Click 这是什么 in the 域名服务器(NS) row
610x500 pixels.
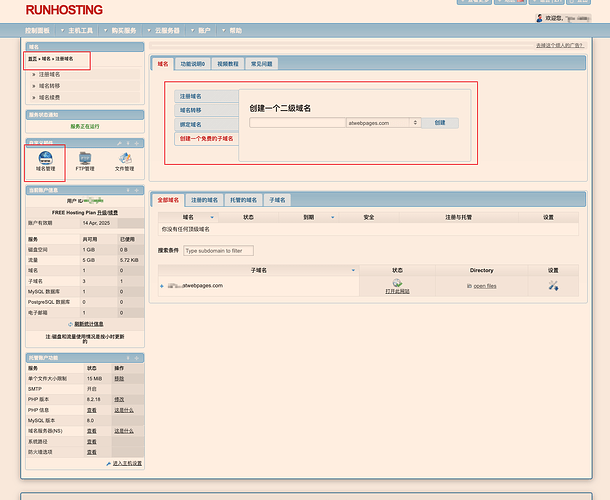[x=124, y=431]
